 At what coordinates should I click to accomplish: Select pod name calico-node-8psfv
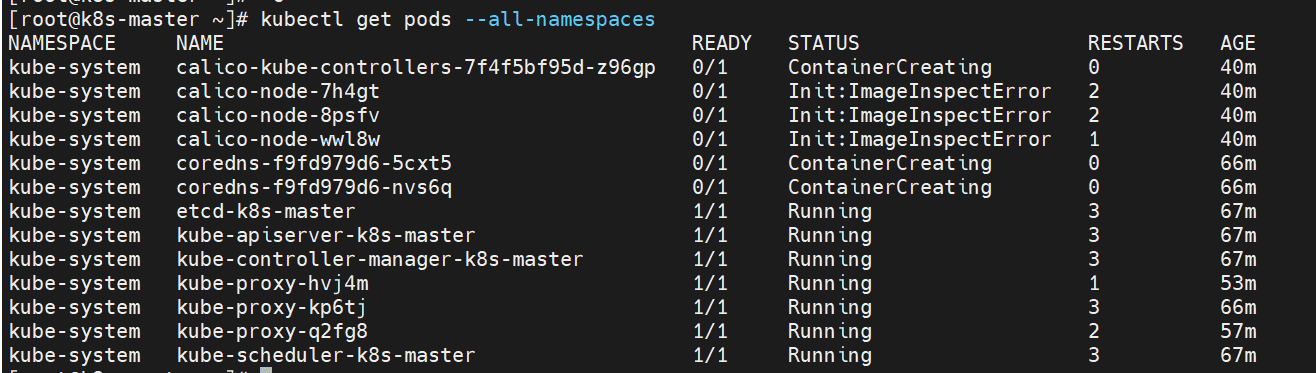pyautogui.click(x=278, y=115)
